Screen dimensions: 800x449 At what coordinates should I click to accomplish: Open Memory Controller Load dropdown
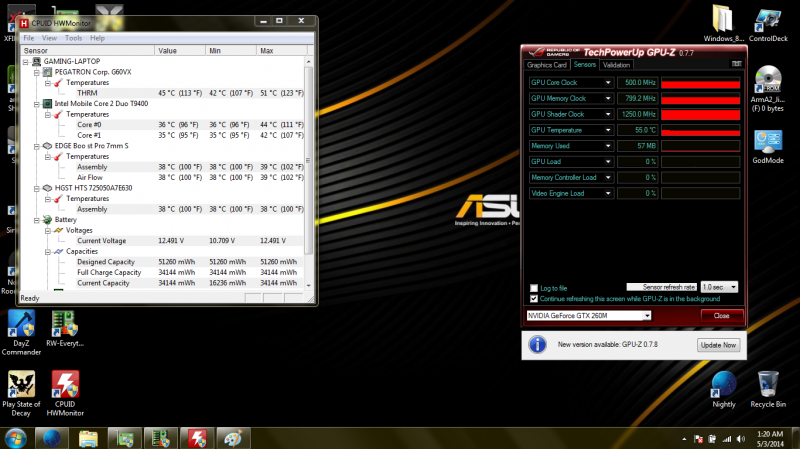click(x=608, y=178)
